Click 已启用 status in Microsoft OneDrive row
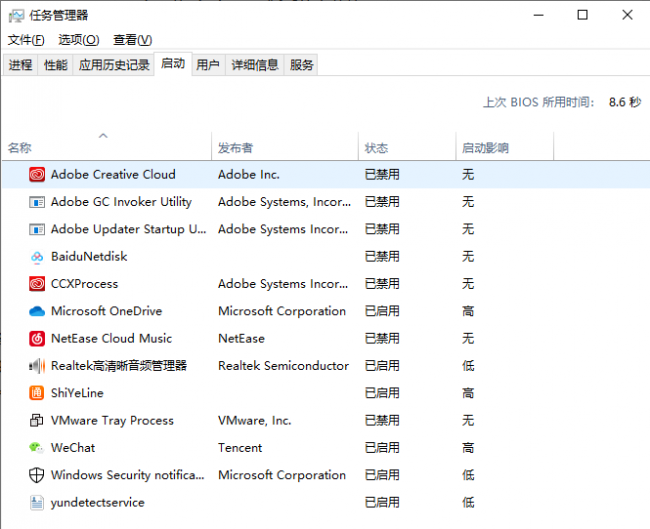The width and height of the screenshot is (650, 529). point(382,311)
